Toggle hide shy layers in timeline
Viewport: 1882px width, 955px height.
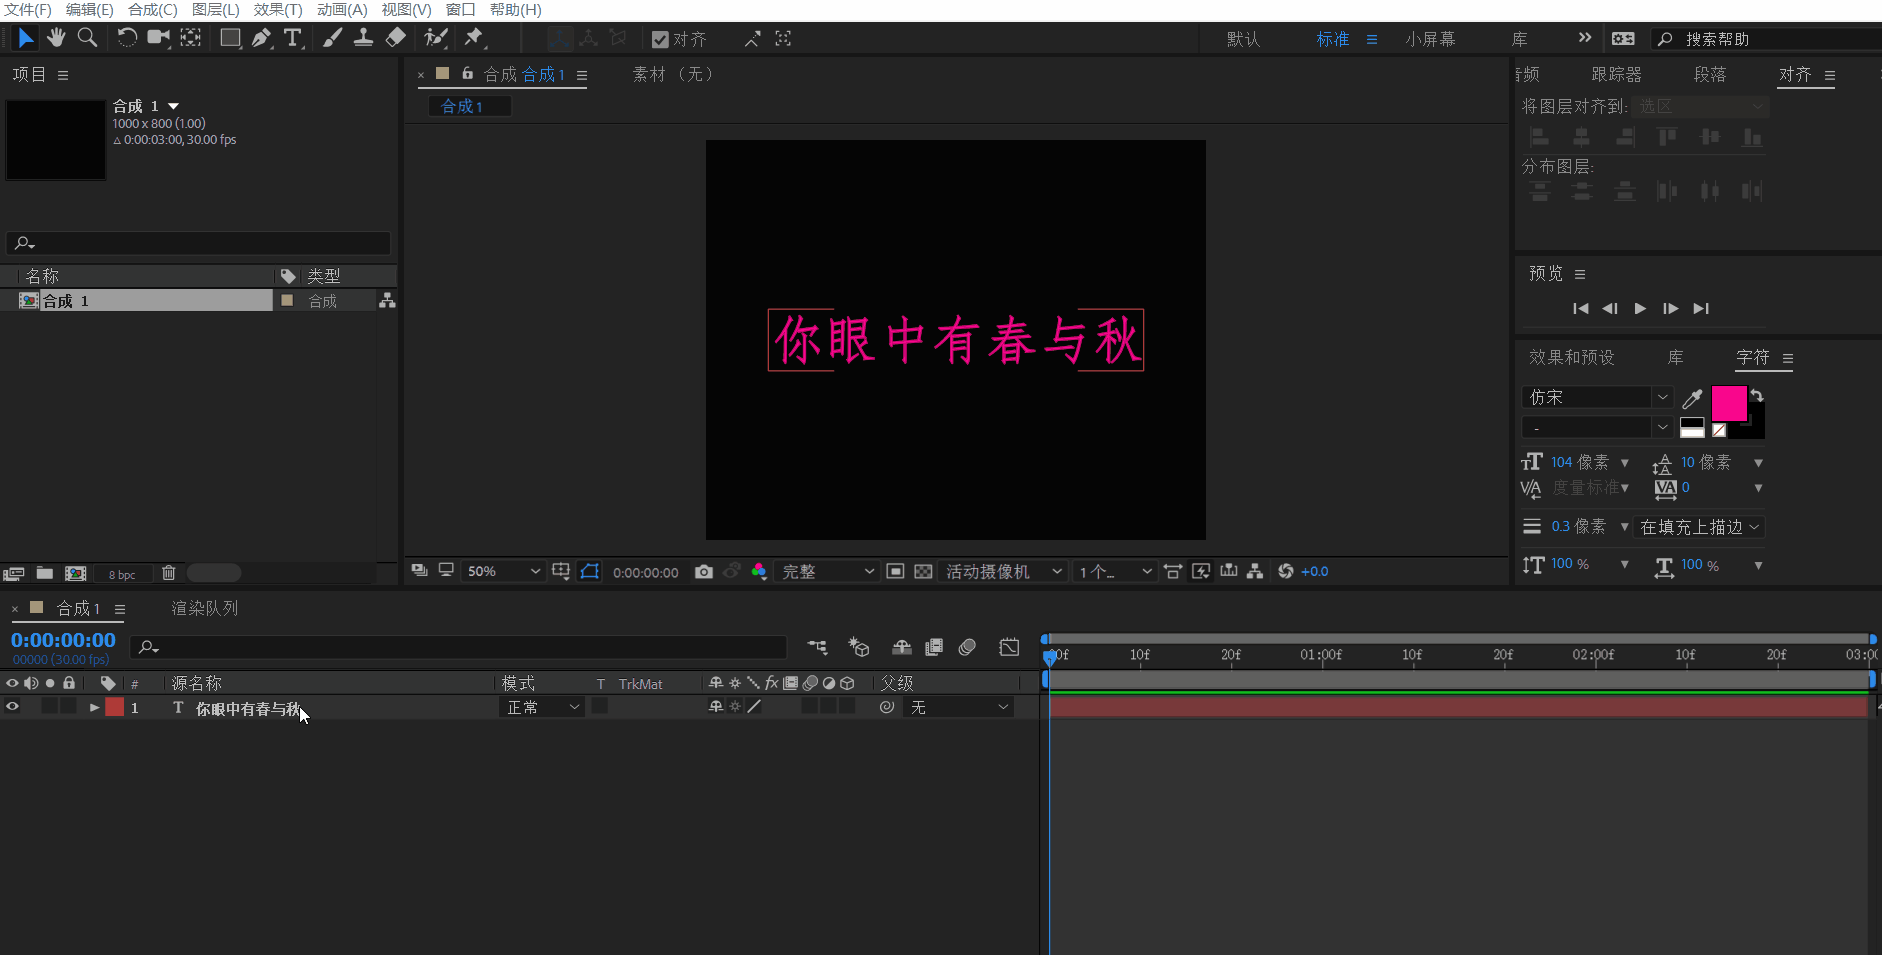coord(901,647)
